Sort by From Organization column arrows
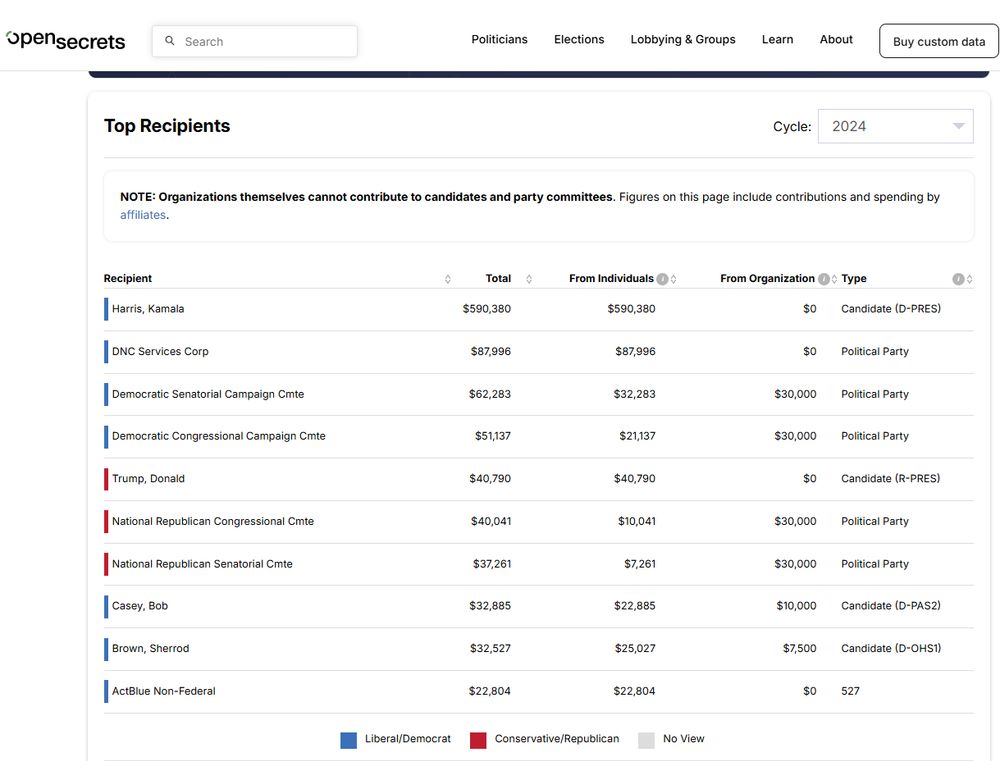 tap(834, 279)
